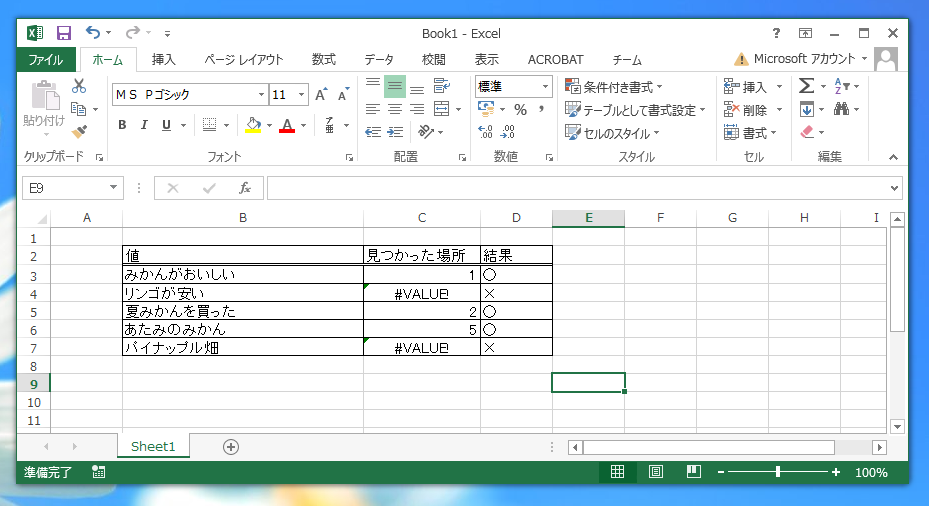Click the macro record icon in status bar

coord(99,472)
